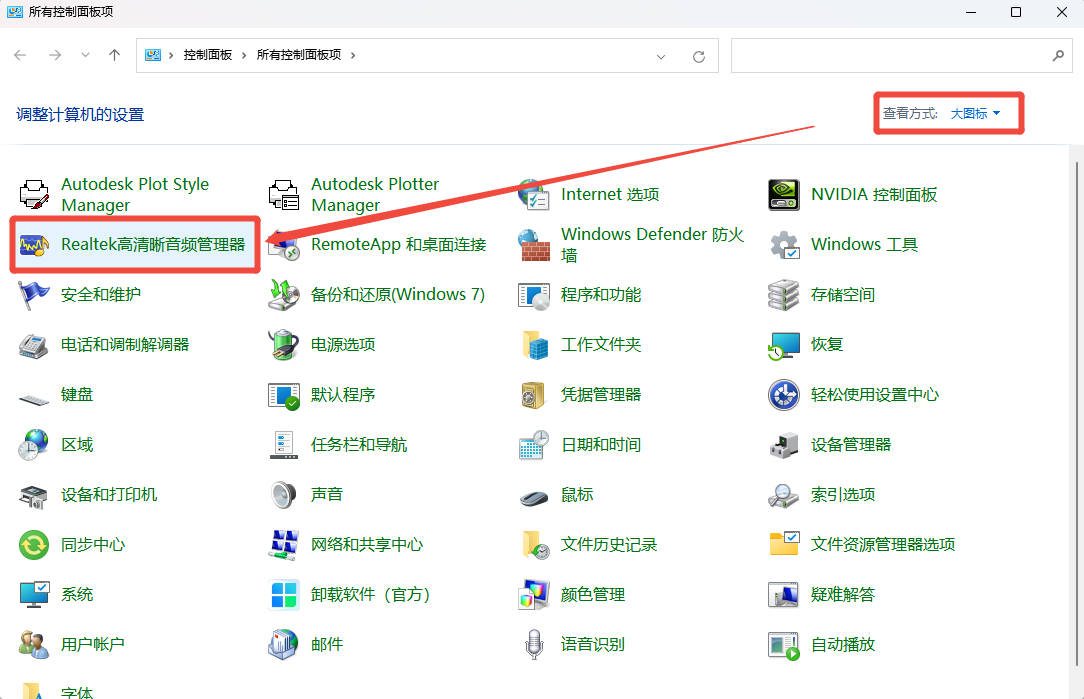The height and width of the screenshot is (699, 1084).
Task: Open the 用户帐户 link
Action: coord(93,644)
